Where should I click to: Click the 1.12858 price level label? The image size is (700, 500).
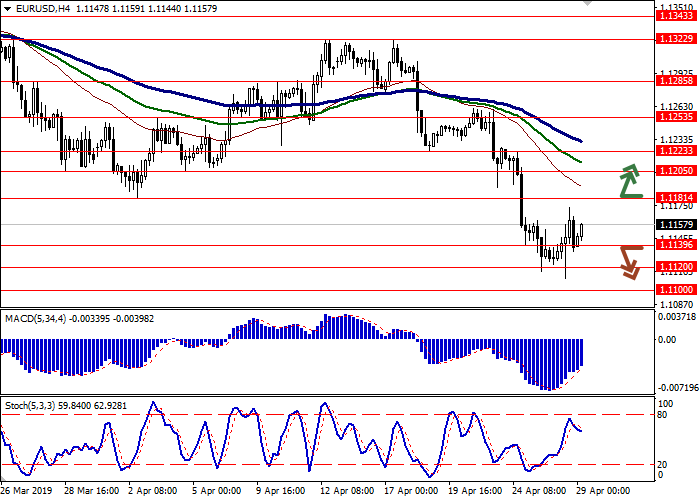pos(676,83)
